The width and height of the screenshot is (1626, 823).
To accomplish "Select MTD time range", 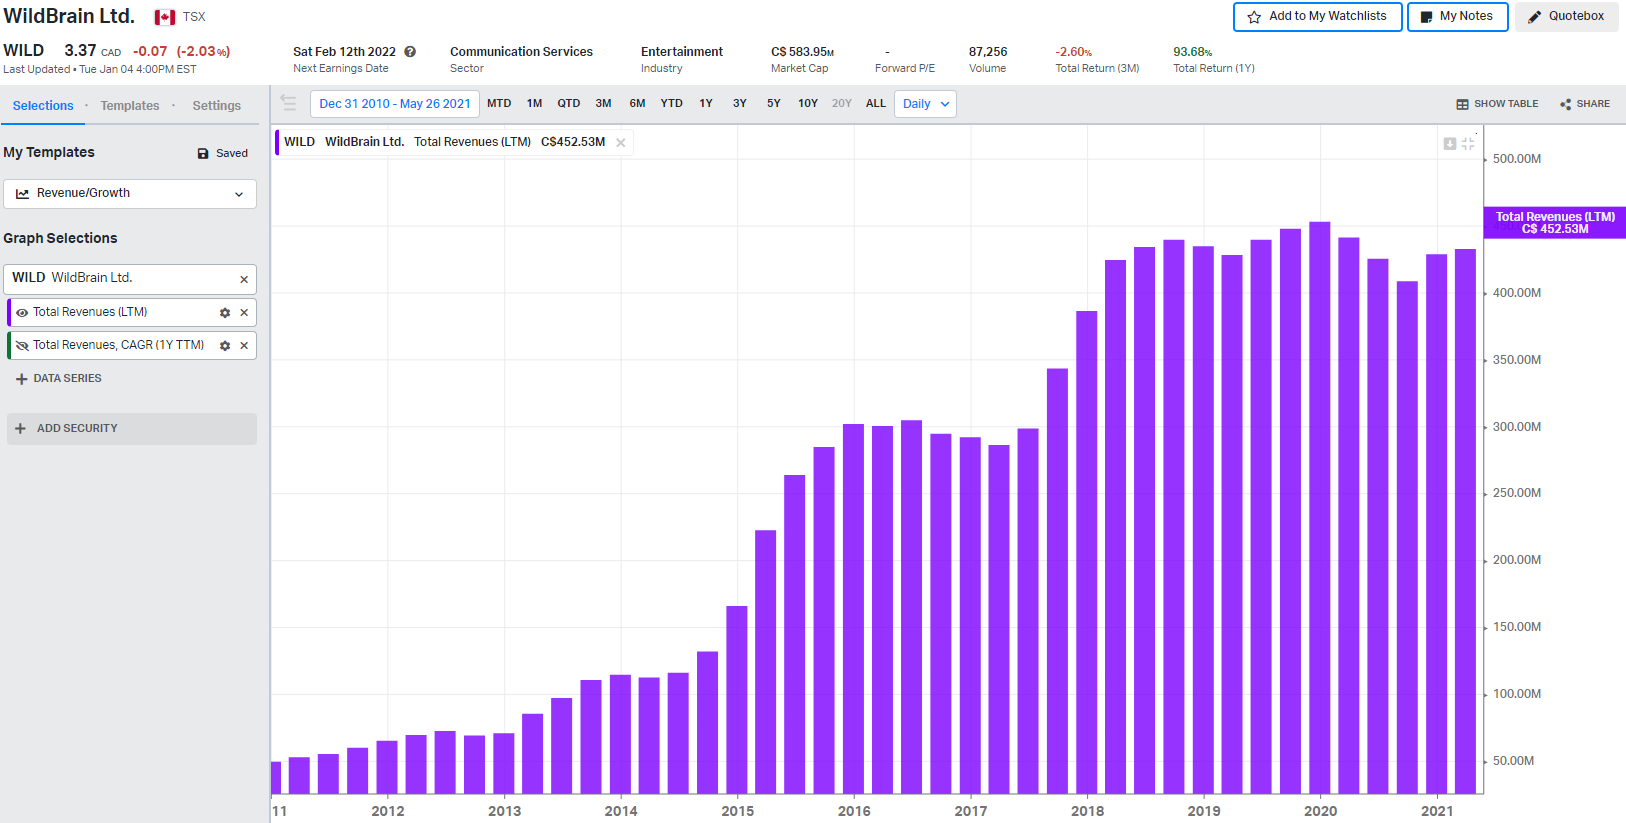I will tap(499, 104).
